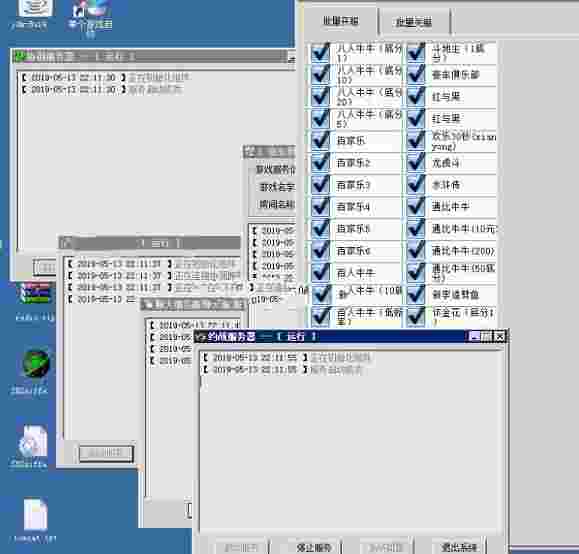
Task: Toggle the 通比牛牛(10元) checkbox
Action: 416,229
